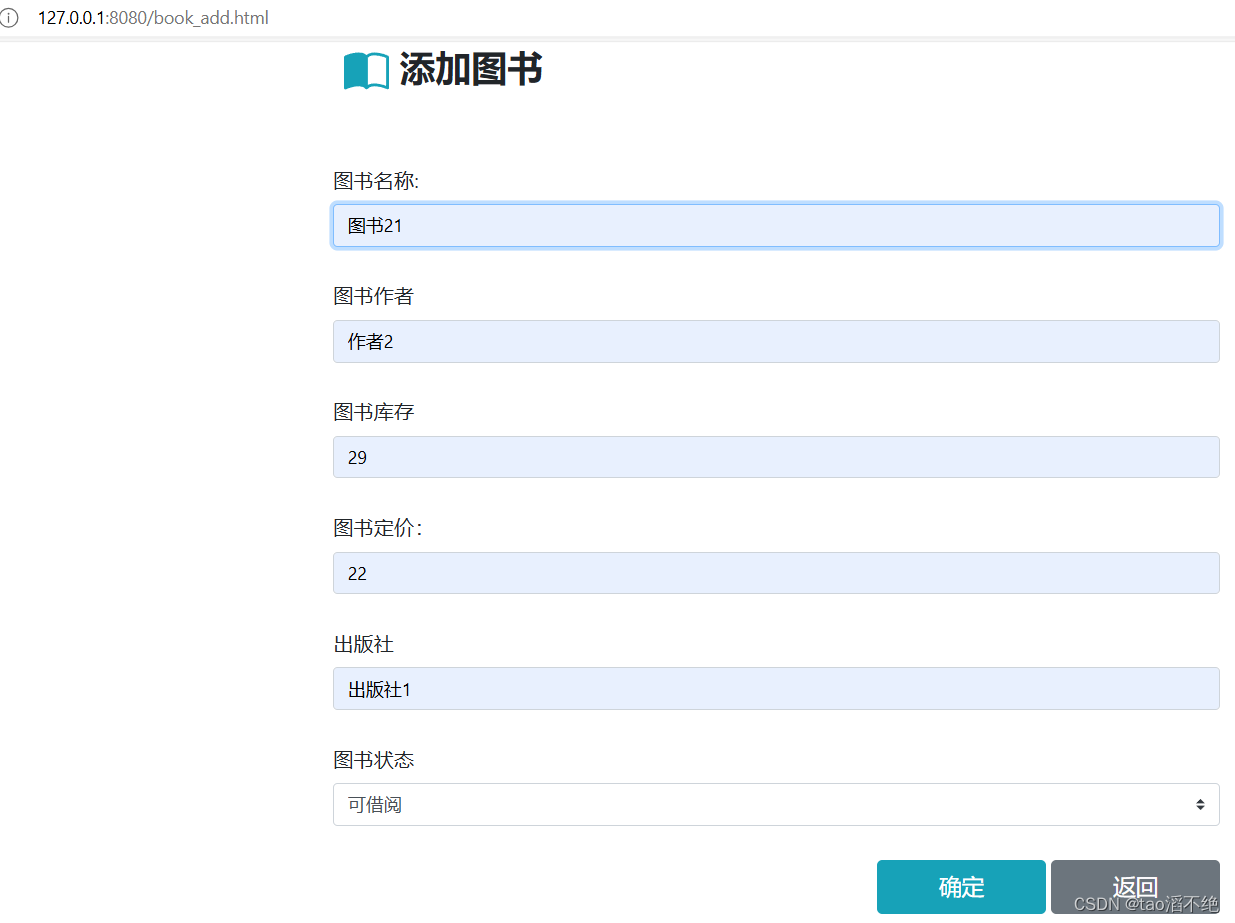The width and height of the screenshot is (1235, 923).
Task: Click the 添加图书 page heading
Action: point(471,70)
